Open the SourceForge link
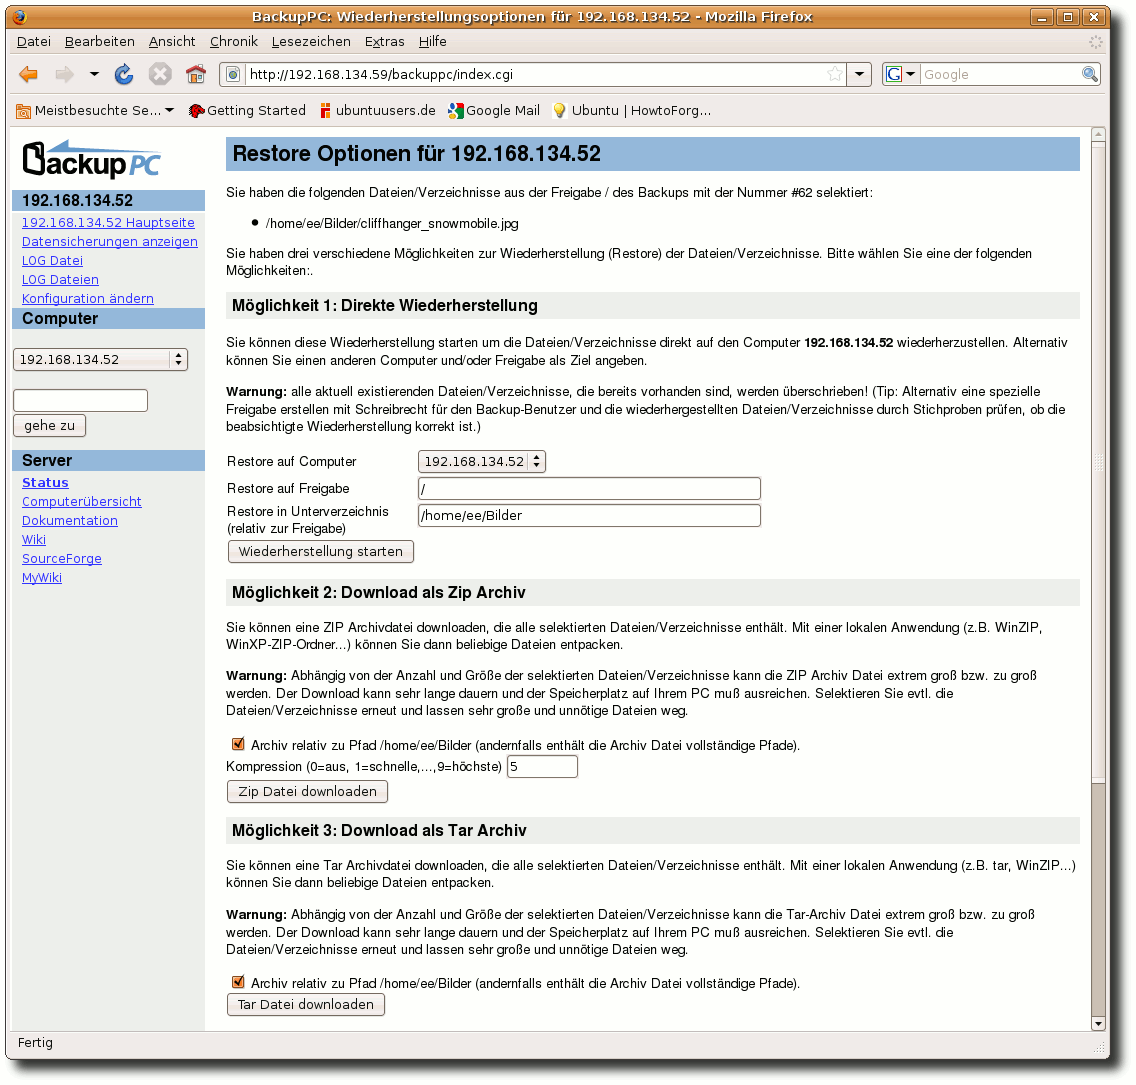 pyautogui.click(x=62, y=558)
